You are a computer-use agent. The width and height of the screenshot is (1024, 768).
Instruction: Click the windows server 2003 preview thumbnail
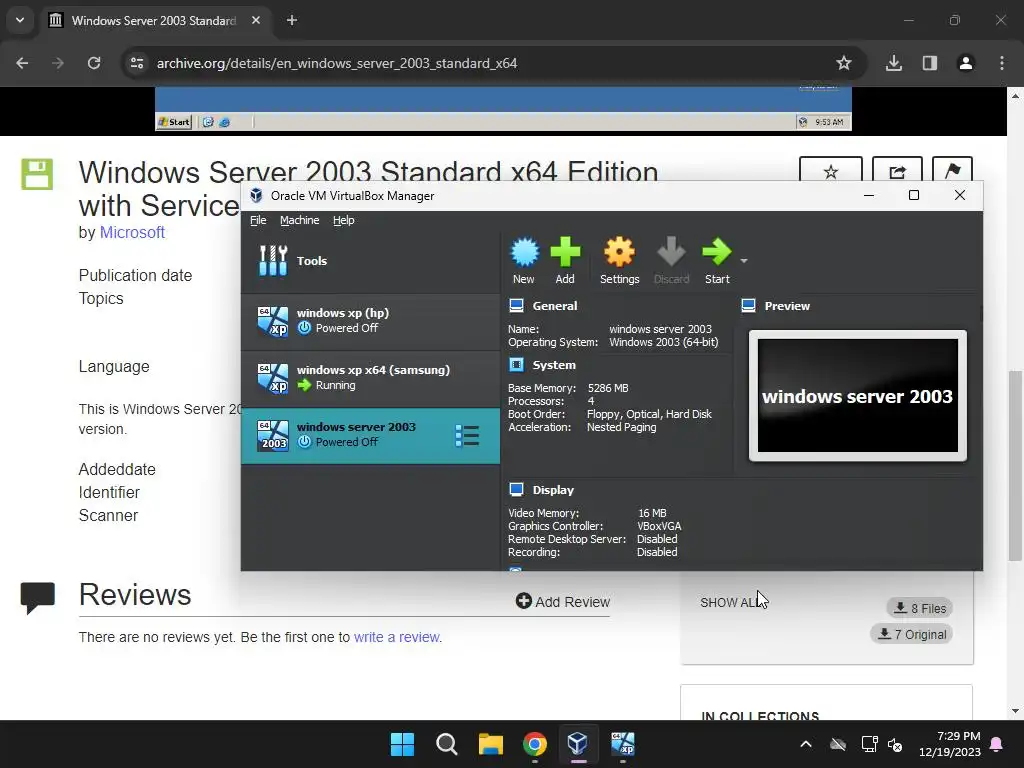point(857,396)
